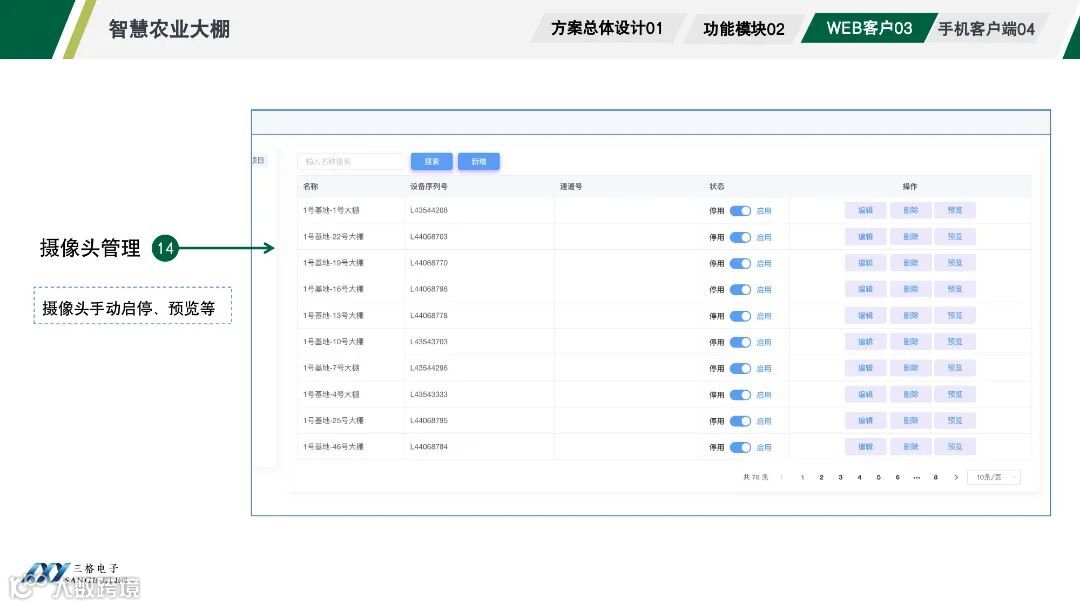Image resolution: width=1080 pixels, height=607 pixels.
Task: Go to next page of camera list
Action: (x=955, y=477)
